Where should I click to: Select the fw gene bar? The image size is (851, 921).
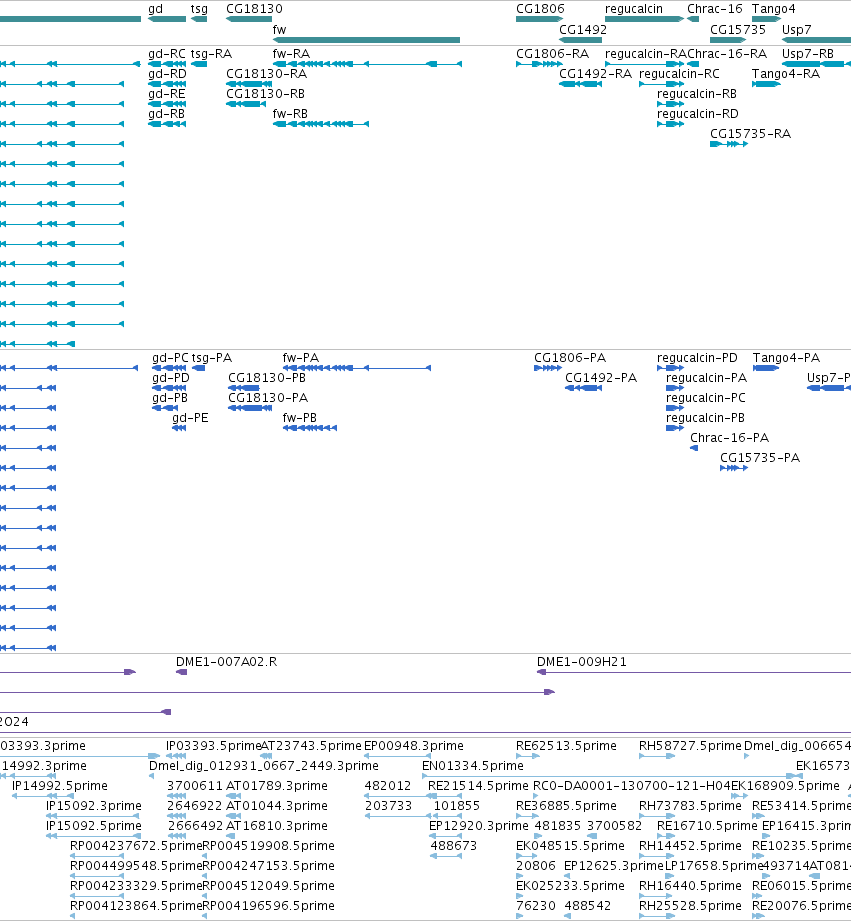tap(366, 40)
